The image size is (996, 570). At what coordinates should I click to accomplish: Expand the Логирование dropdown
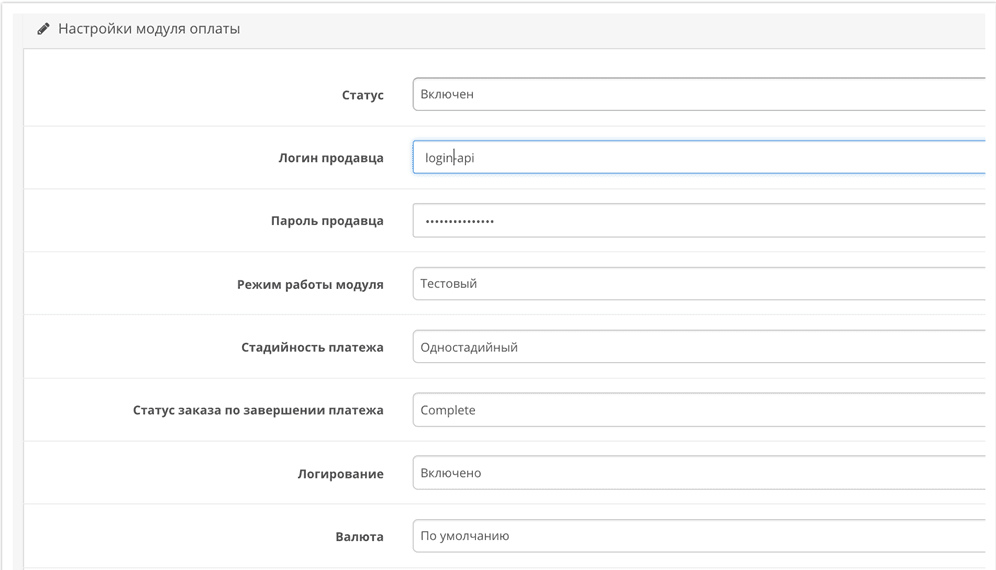(698, 473)
